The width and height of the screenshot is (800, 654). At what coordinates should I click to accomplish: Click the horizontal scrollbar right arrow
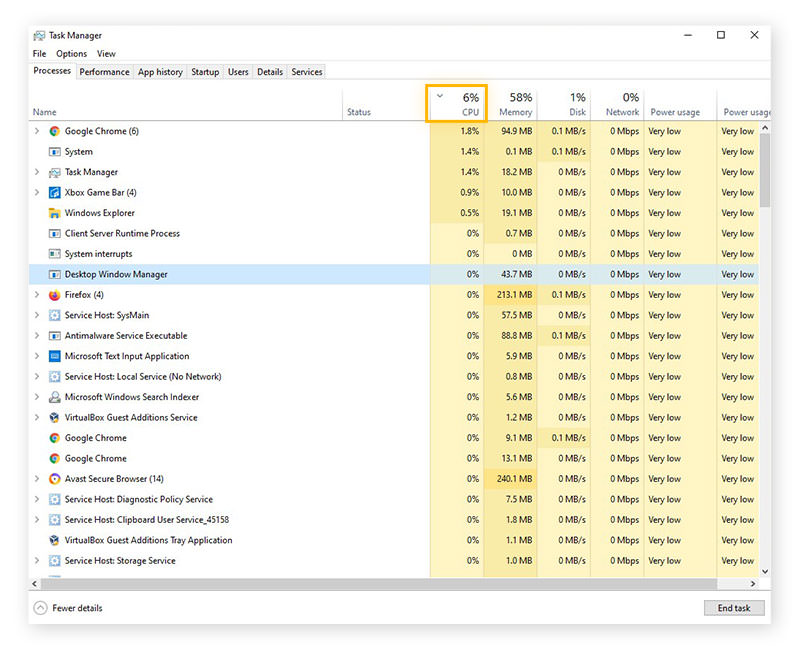coord(753,584)
